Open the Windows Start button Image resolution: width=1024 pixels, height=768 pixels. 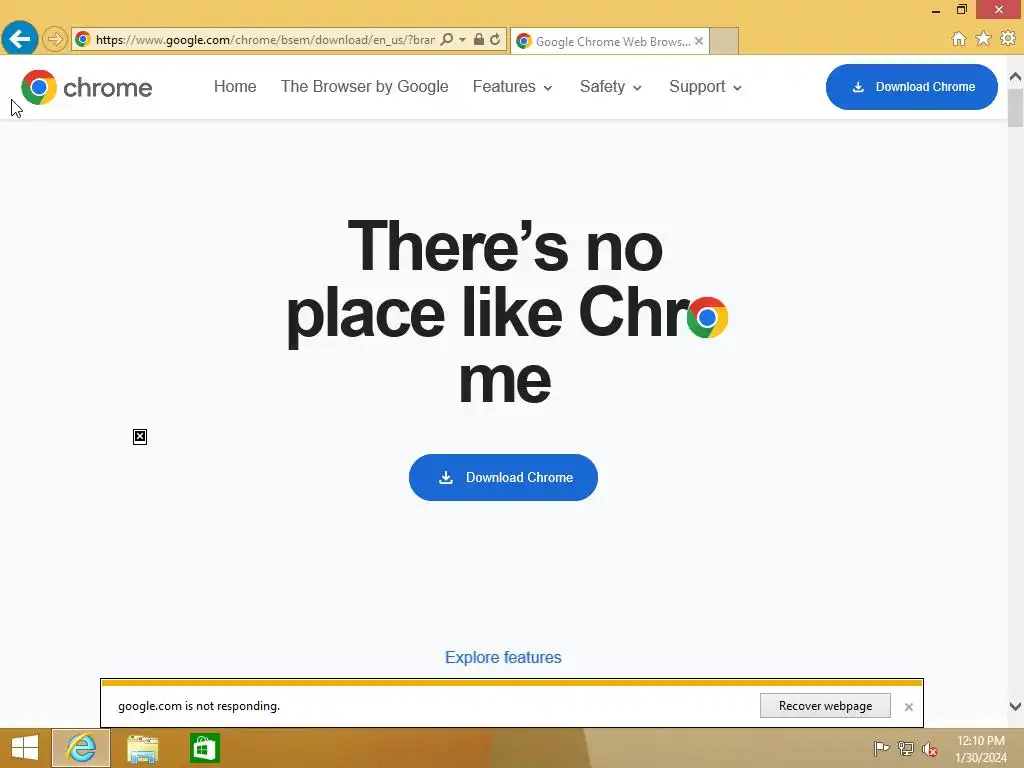click(25, 748)
